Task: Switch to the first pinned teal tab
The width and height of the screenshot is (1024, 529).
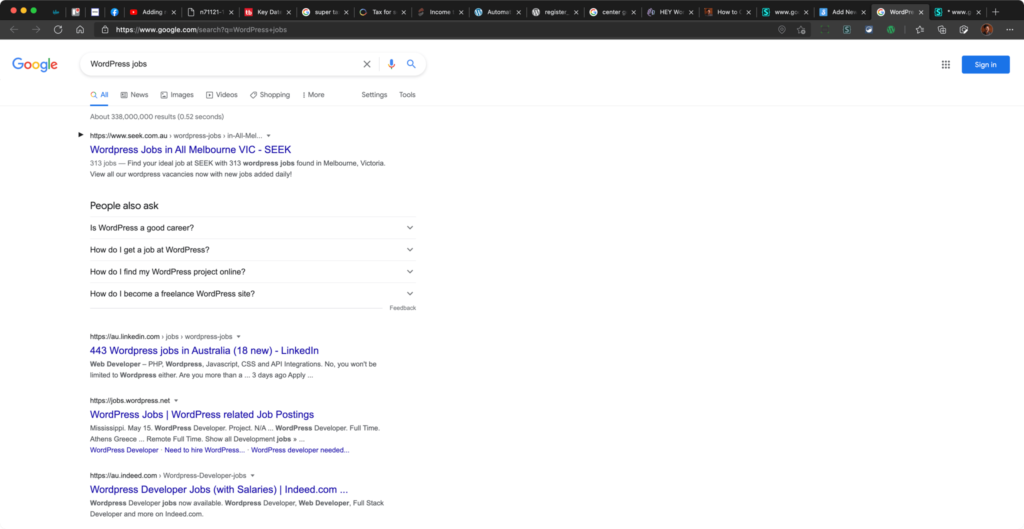Action: coord(57,12)
